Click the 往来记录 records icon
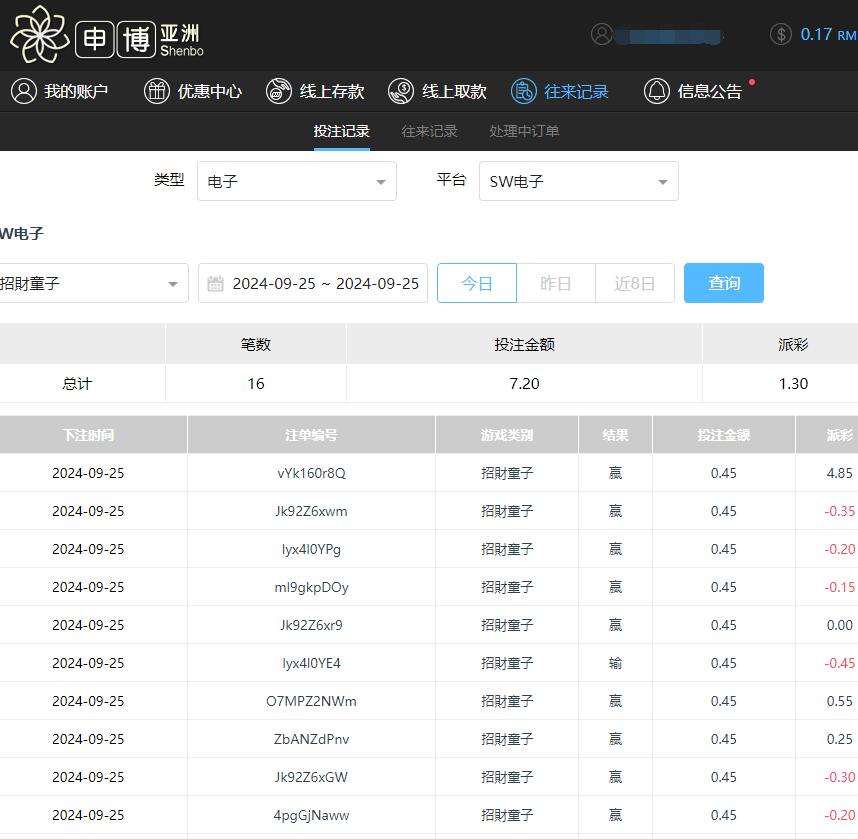 [x=522, y=91]
